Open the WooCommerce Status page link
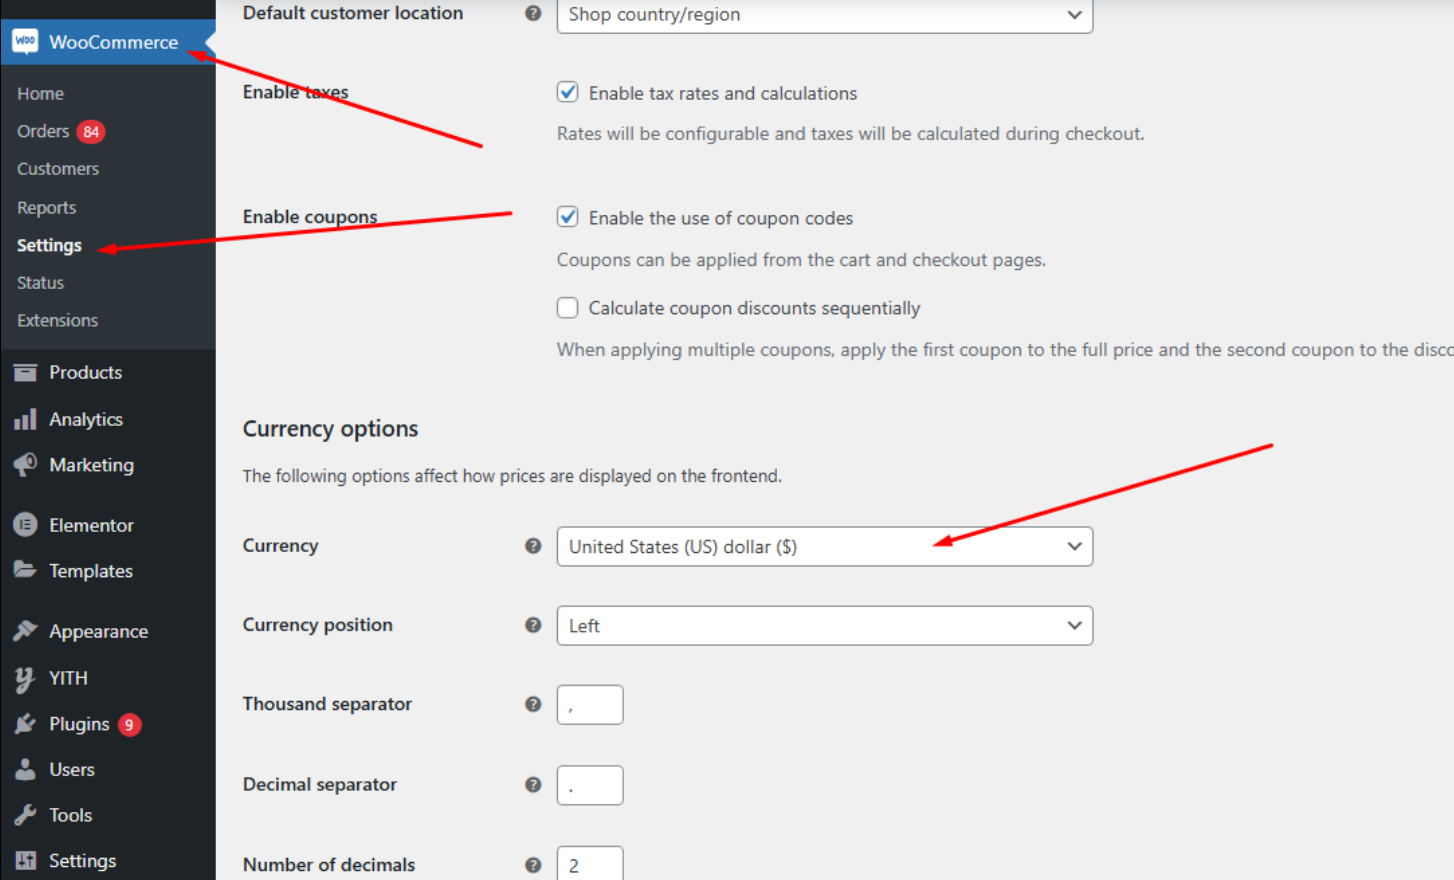Viewport: 1454px width, 880px height. coord(40,283)
